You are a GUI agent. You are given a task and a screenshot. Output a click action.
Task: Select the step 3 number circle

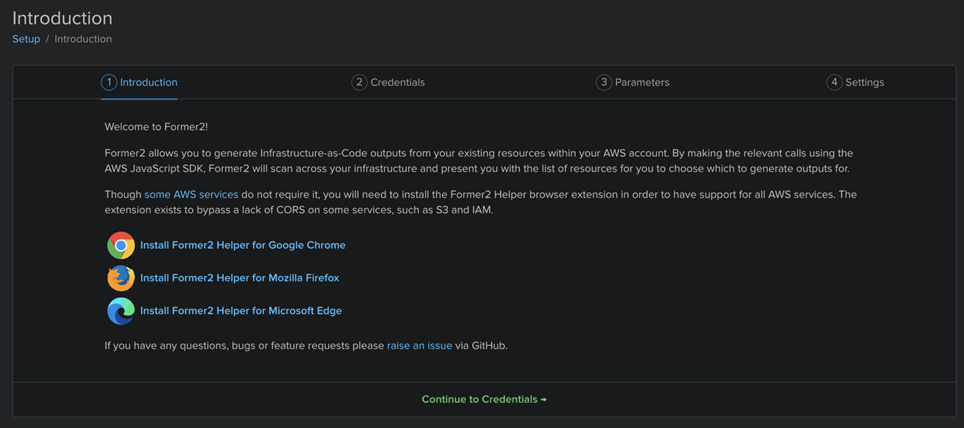pos(604,82)
